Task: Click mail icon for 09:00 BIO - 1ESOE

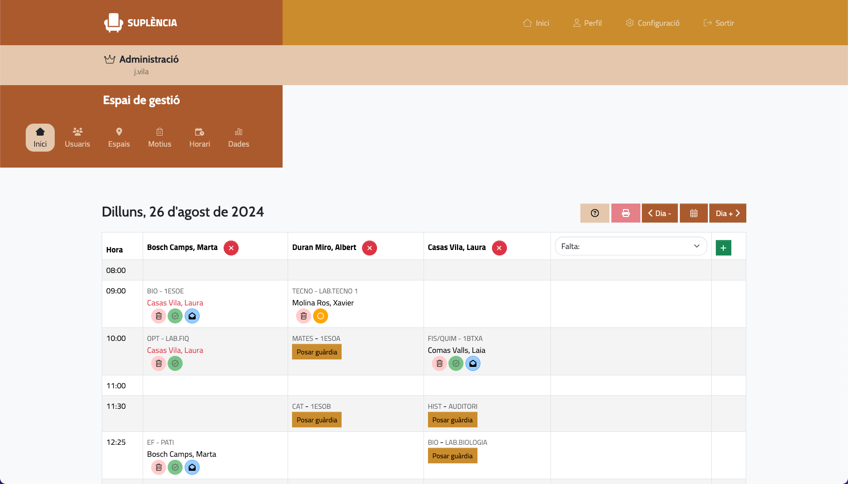Action: (x=192, y=316)
